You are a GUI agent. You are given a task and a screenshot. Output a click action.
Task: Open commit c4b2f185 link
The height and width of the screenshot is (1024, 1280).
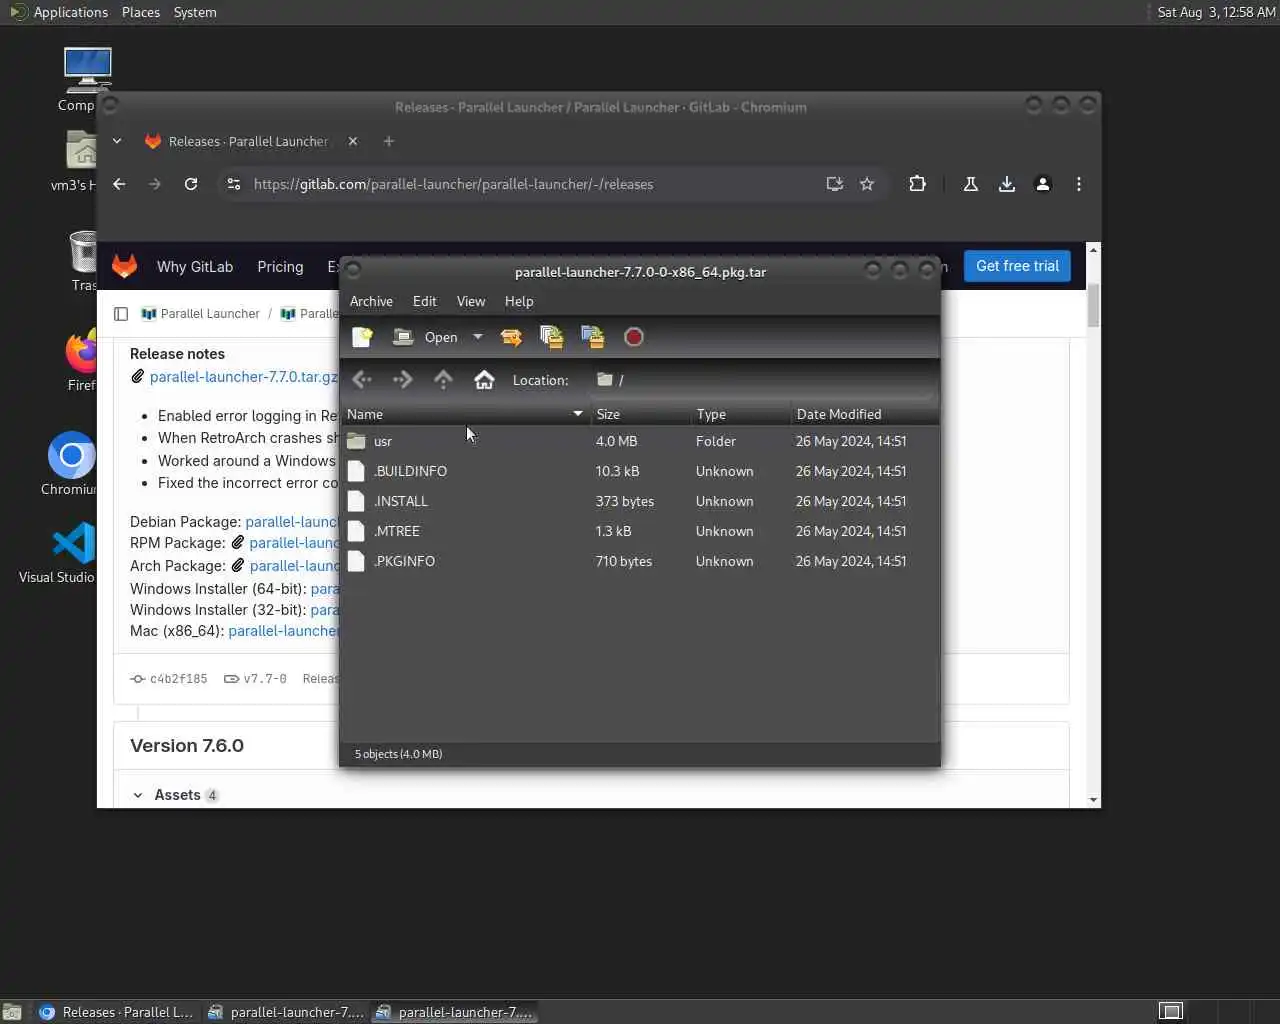[x=178, y=679]
